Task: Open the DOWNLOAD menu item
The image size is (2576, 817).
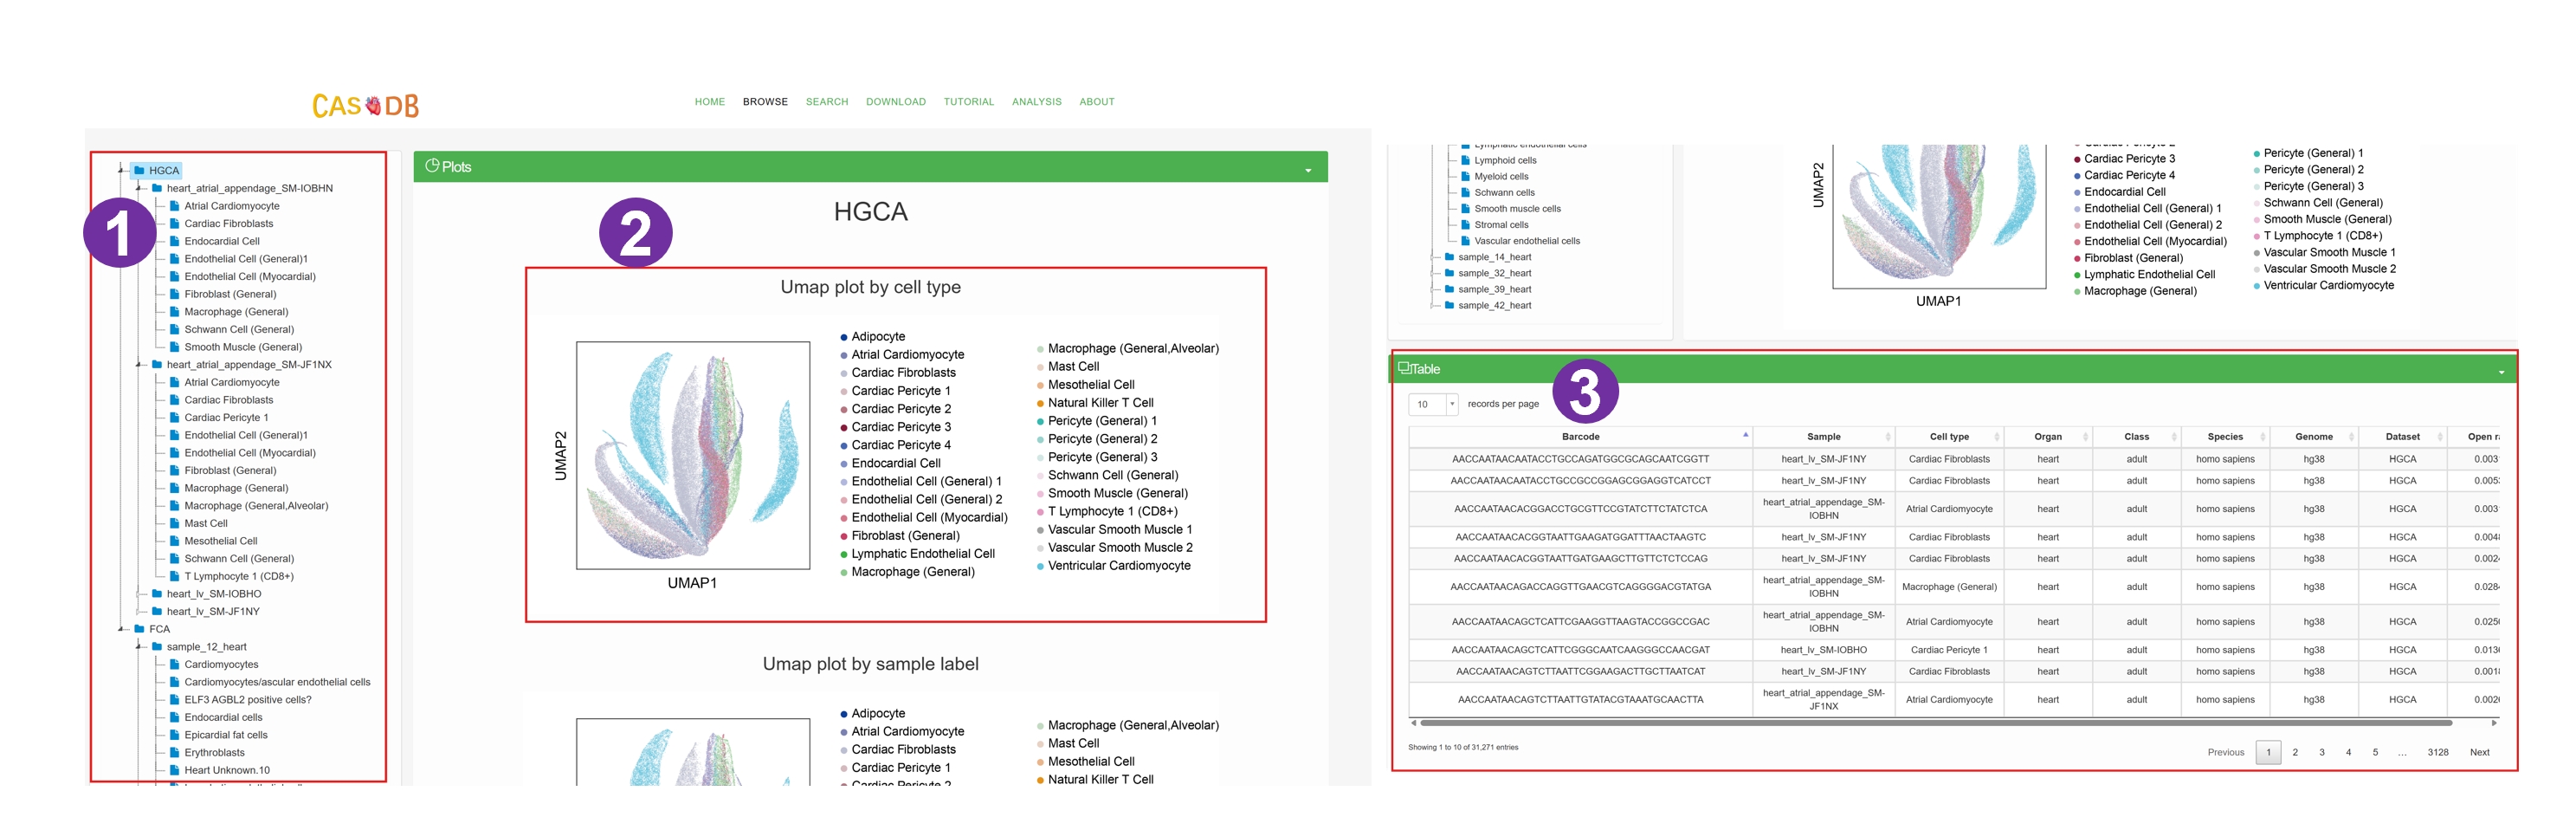Action: (895, 102)
